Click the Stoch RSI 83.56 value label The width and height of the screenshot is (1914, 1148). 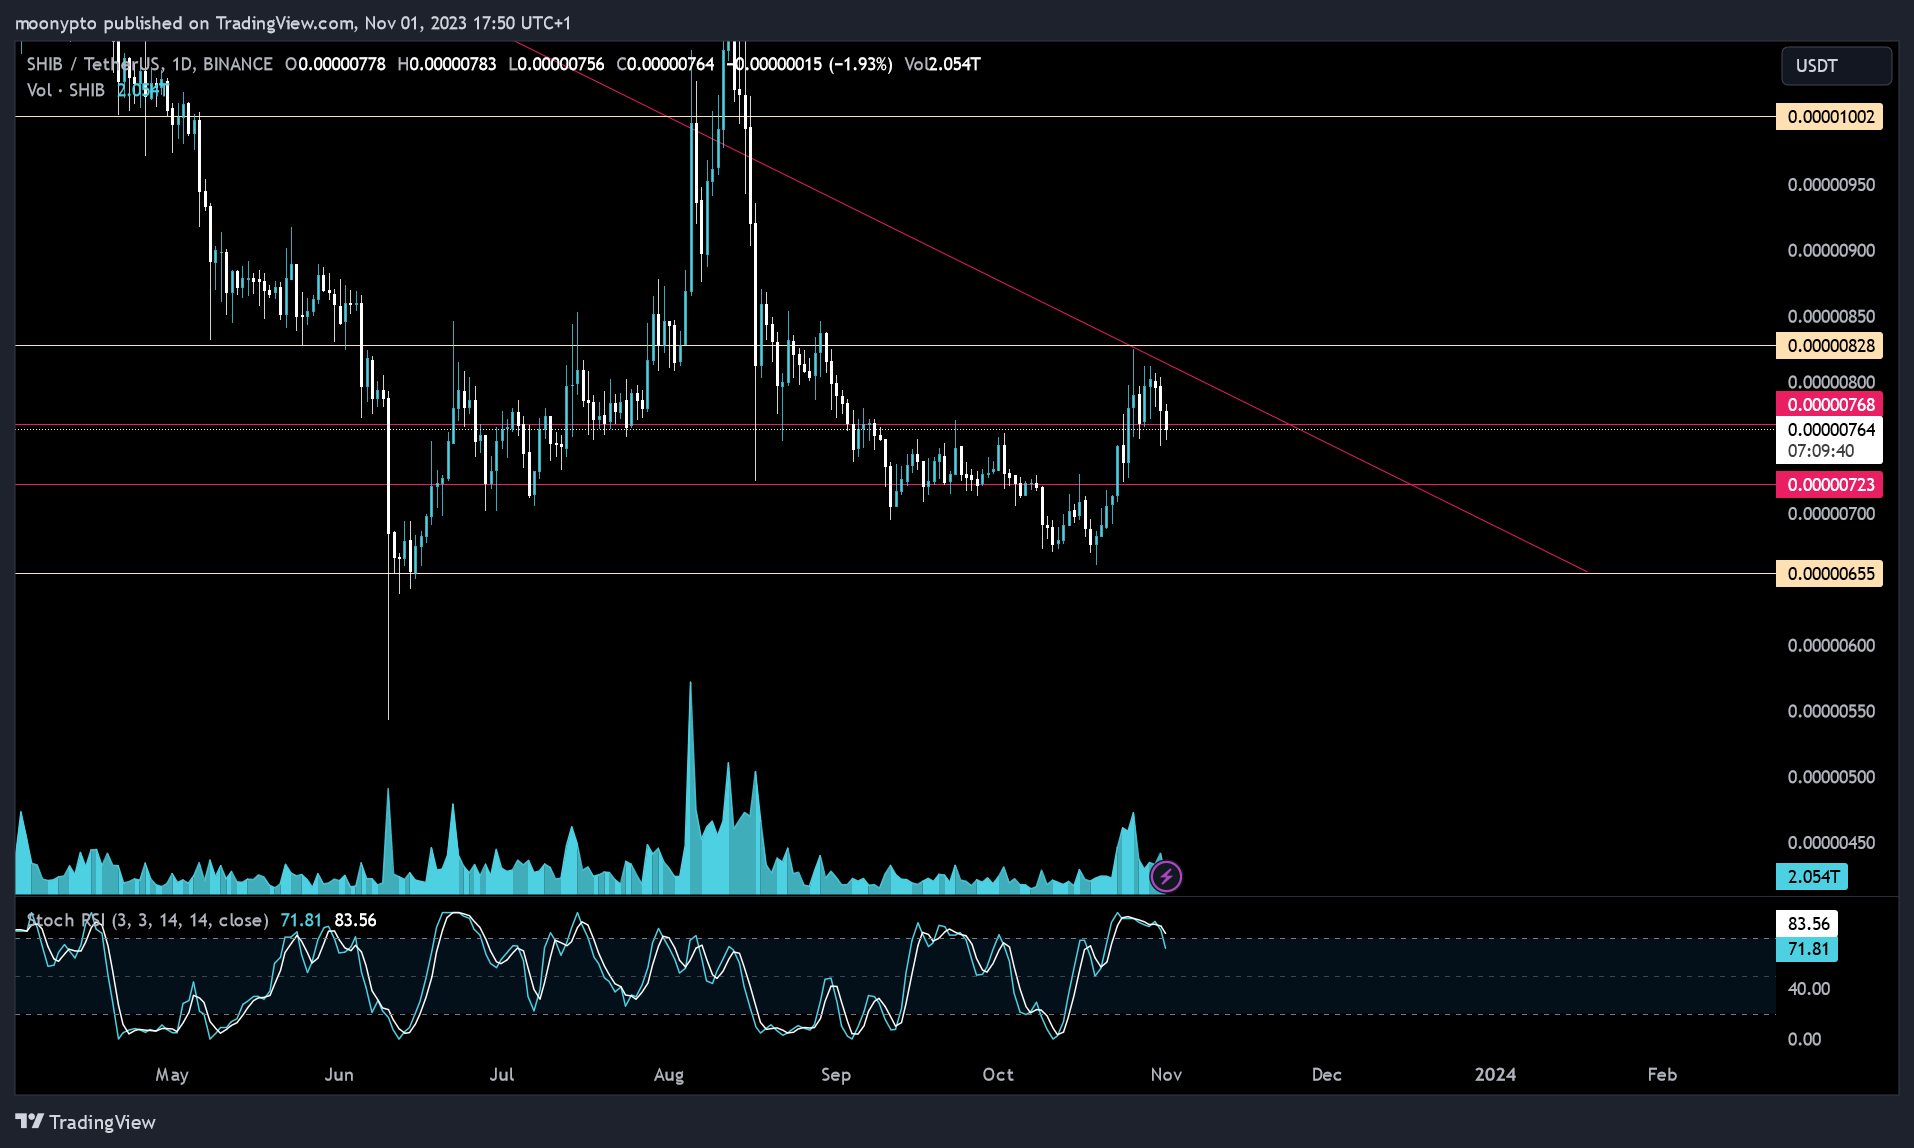pyautogui.click(x=1807, y=924)
